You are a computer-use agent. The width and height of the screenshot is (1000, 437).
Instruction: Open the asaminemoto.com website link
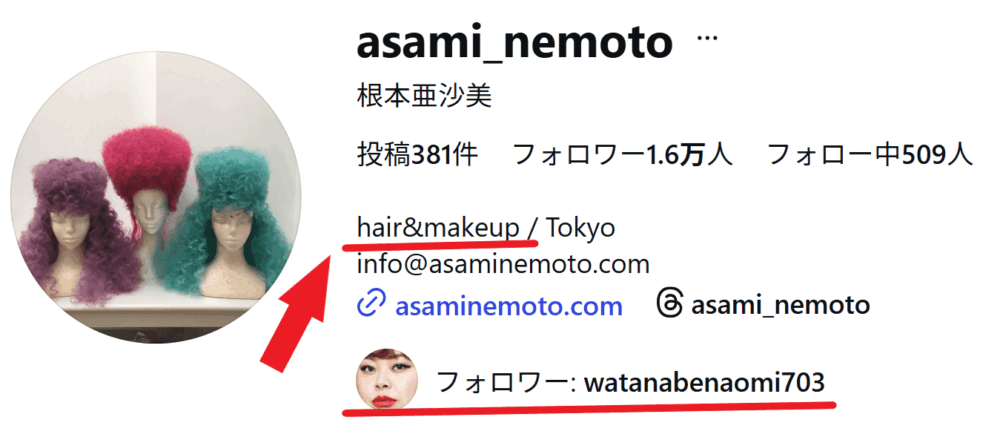pos(508,306)
